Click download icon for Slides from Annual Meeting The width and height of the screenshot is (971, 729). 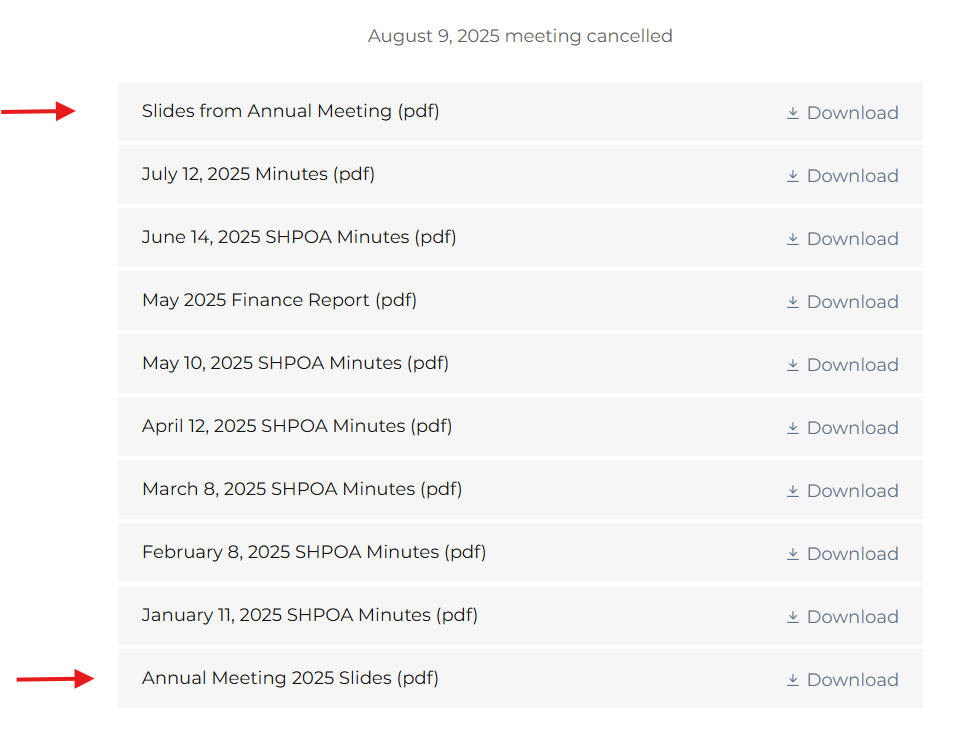point(793,113)
